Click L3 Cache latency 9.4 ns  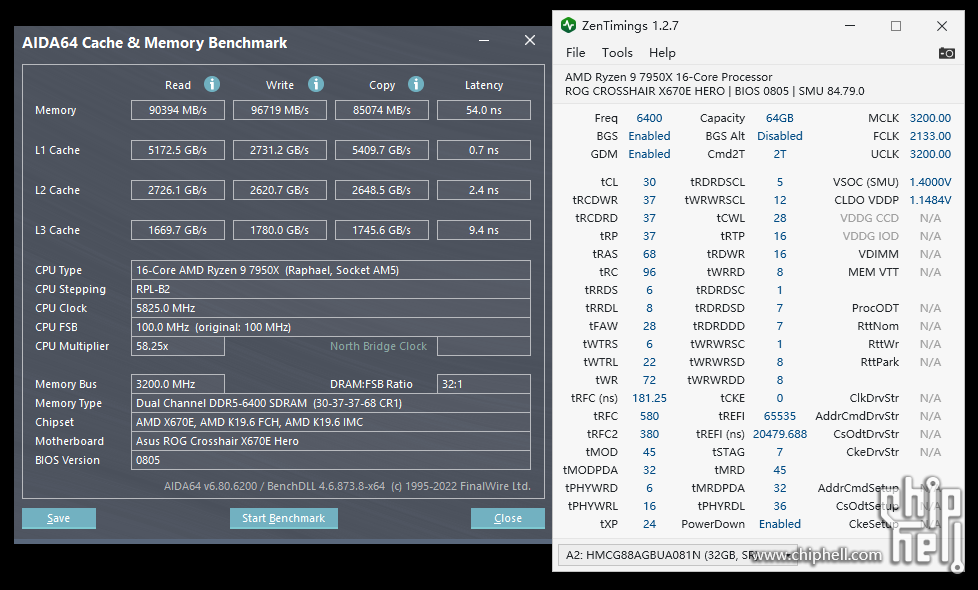pos(484,230)
